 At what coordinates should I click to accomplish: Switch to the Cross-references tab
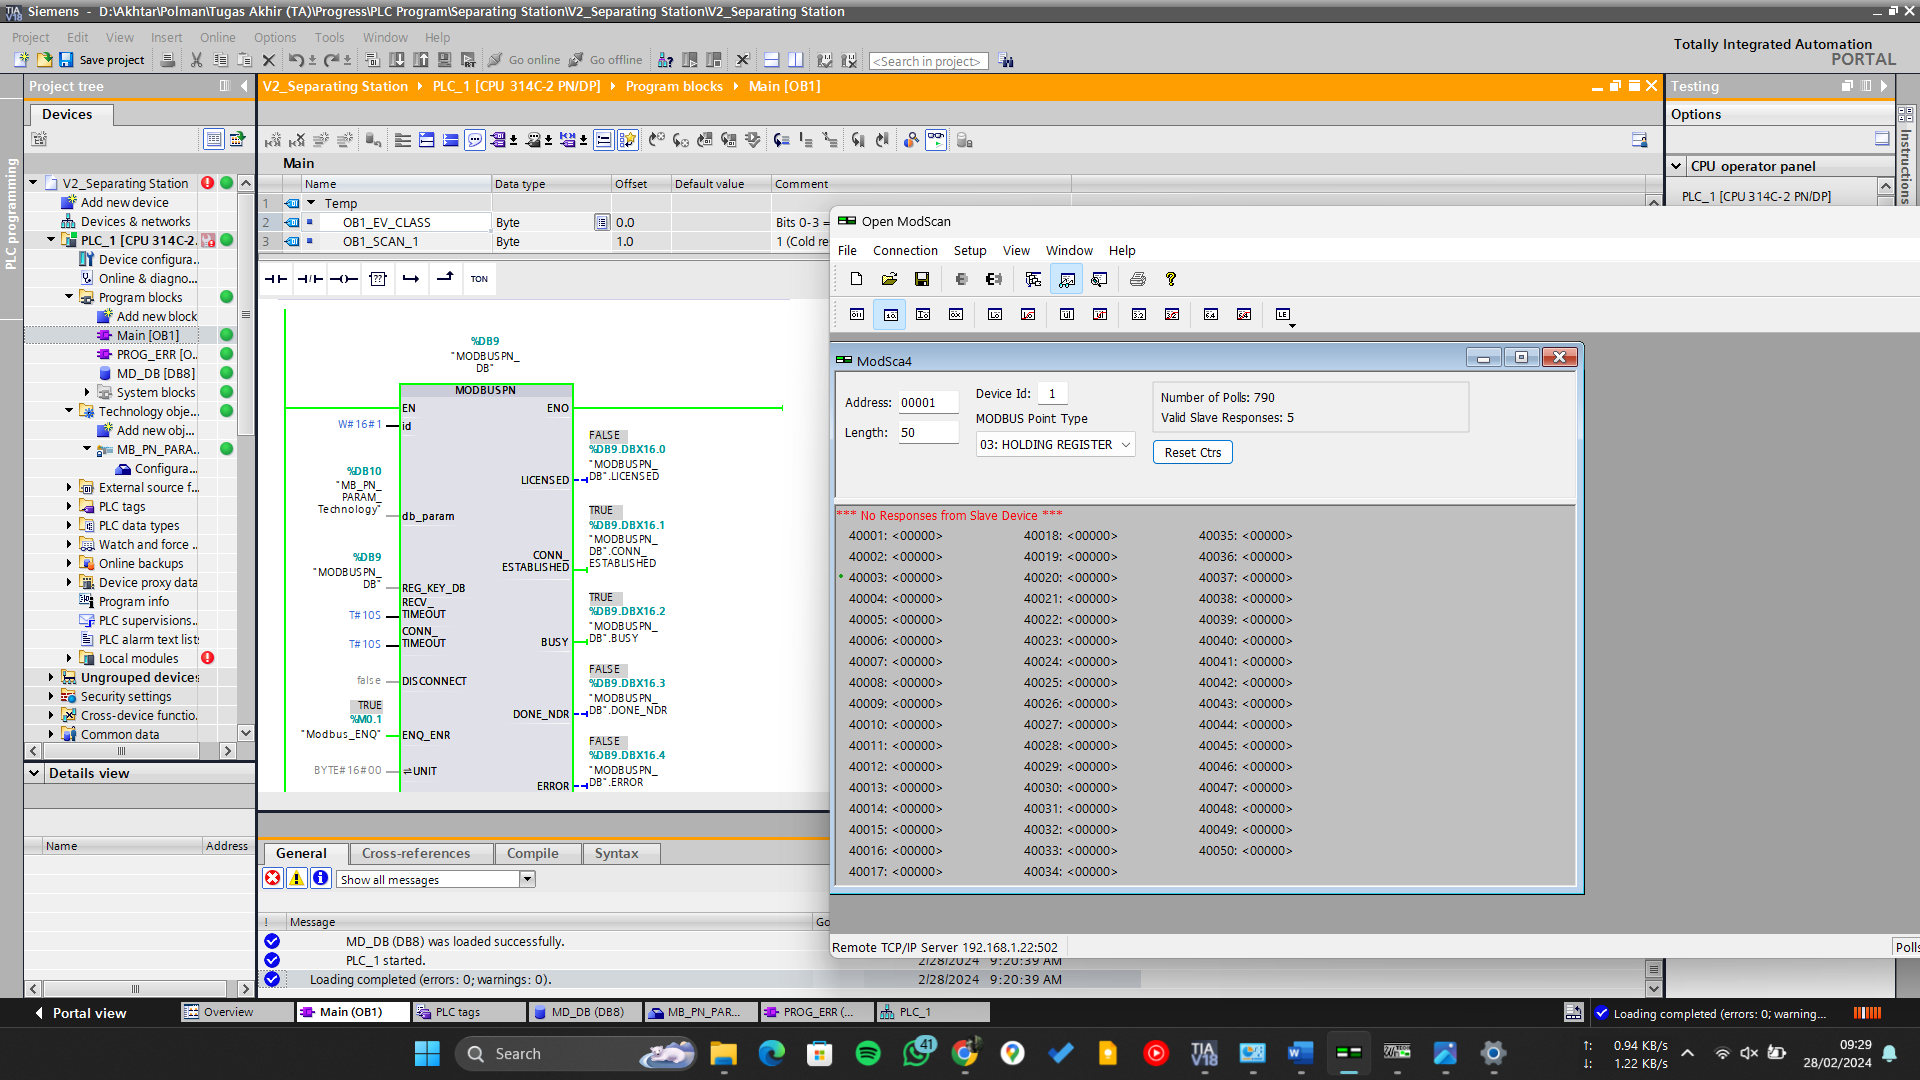tap(416, 853)
